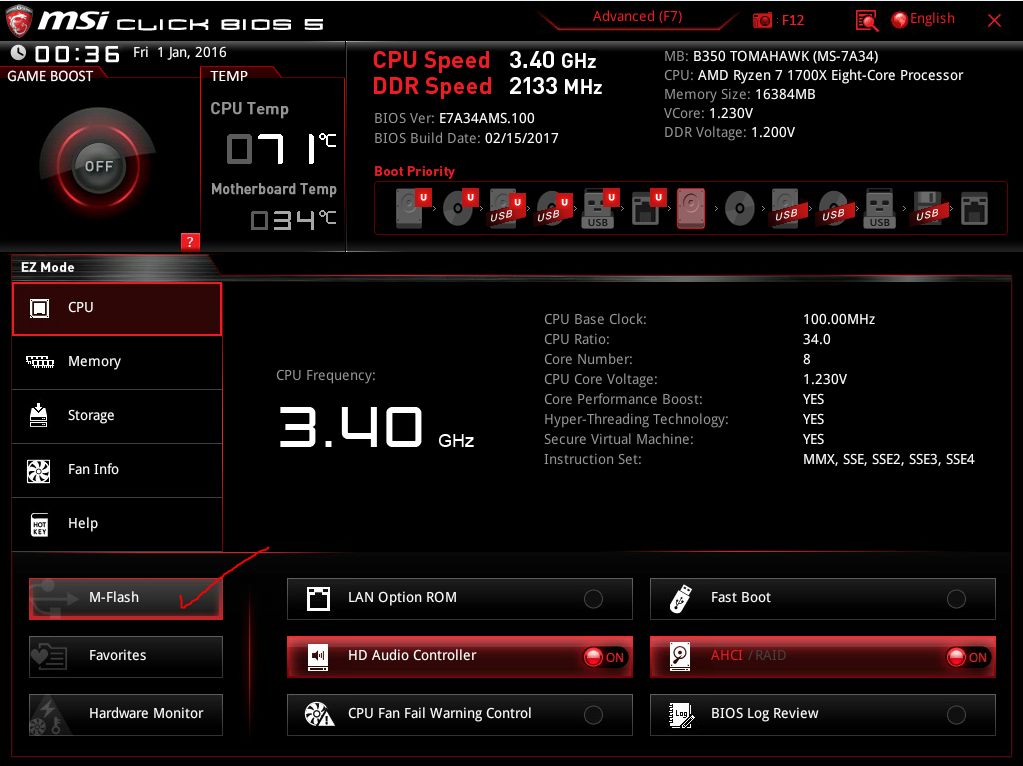Open Hardware Monitor
The image size is (1023, 766).
(x=126, y=714)
